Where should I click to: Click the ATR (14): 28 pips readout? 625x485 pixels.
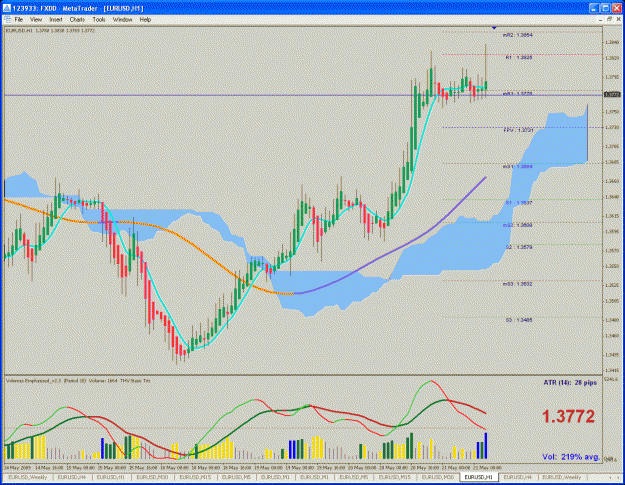point(570,383)
